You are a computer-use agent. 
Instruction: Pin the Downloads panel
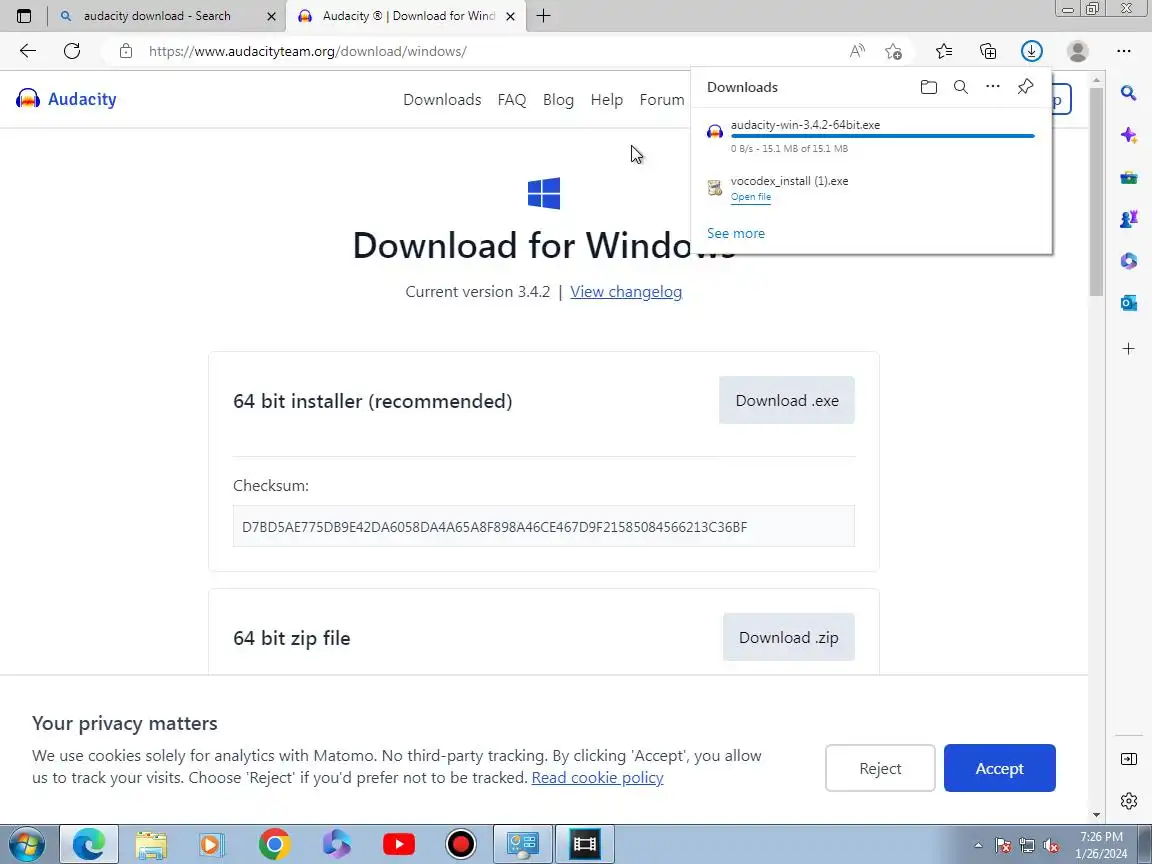click(1026, 86)
